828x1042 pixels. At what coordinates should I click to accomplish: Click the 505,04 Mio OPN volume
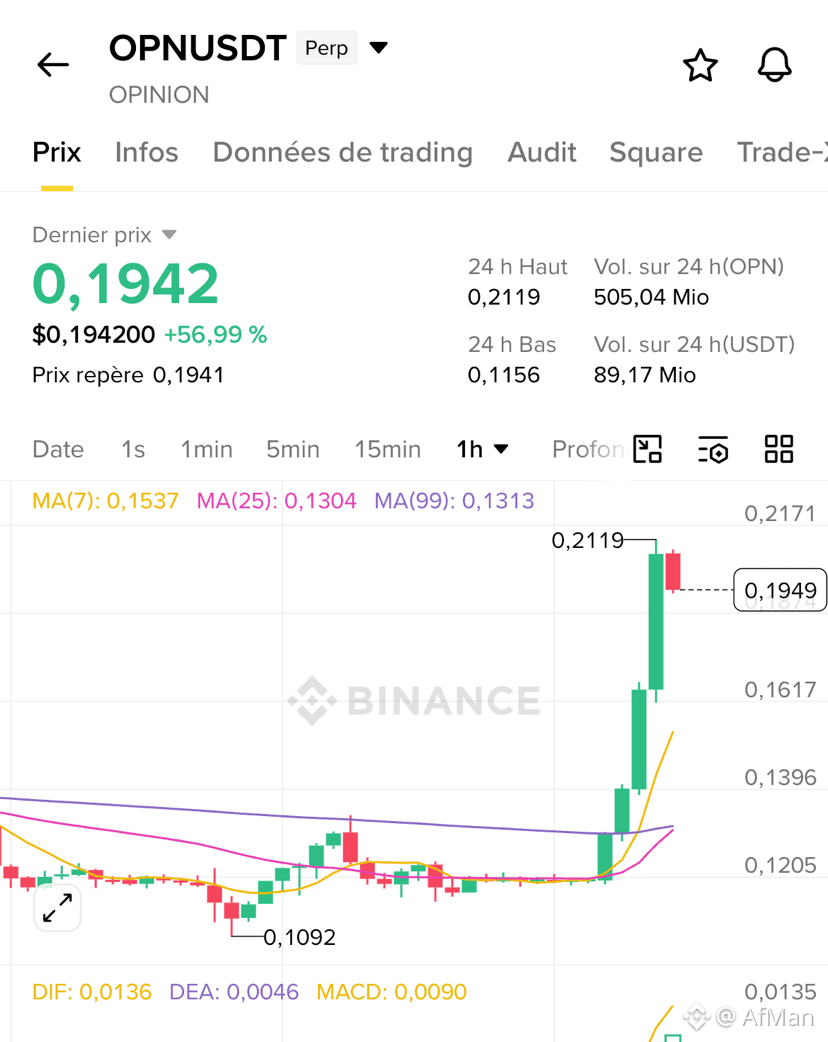click(x=651, y=297)
